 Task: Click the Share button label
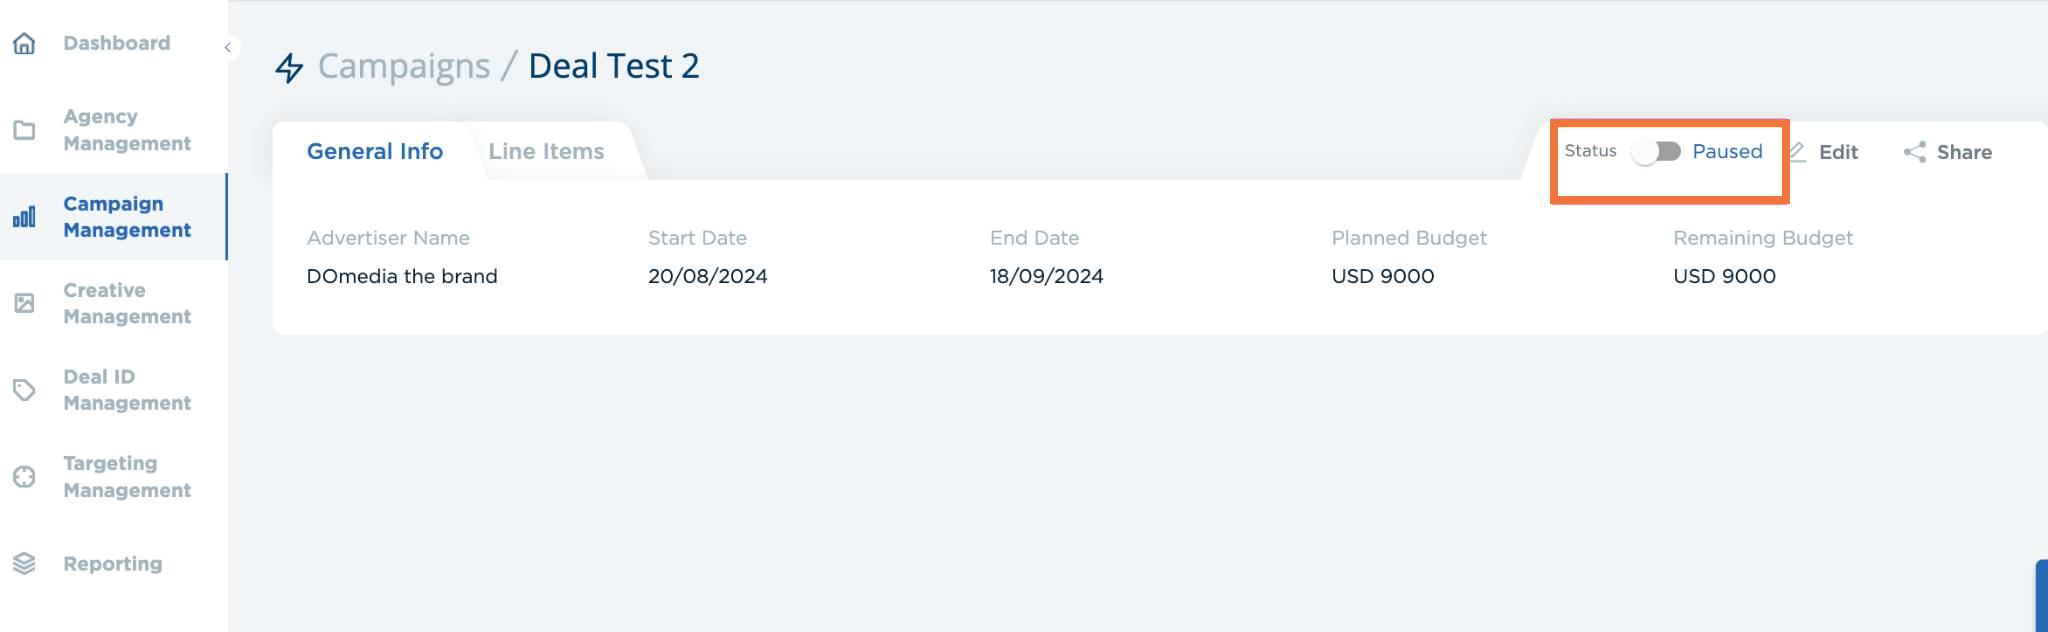1964,152
